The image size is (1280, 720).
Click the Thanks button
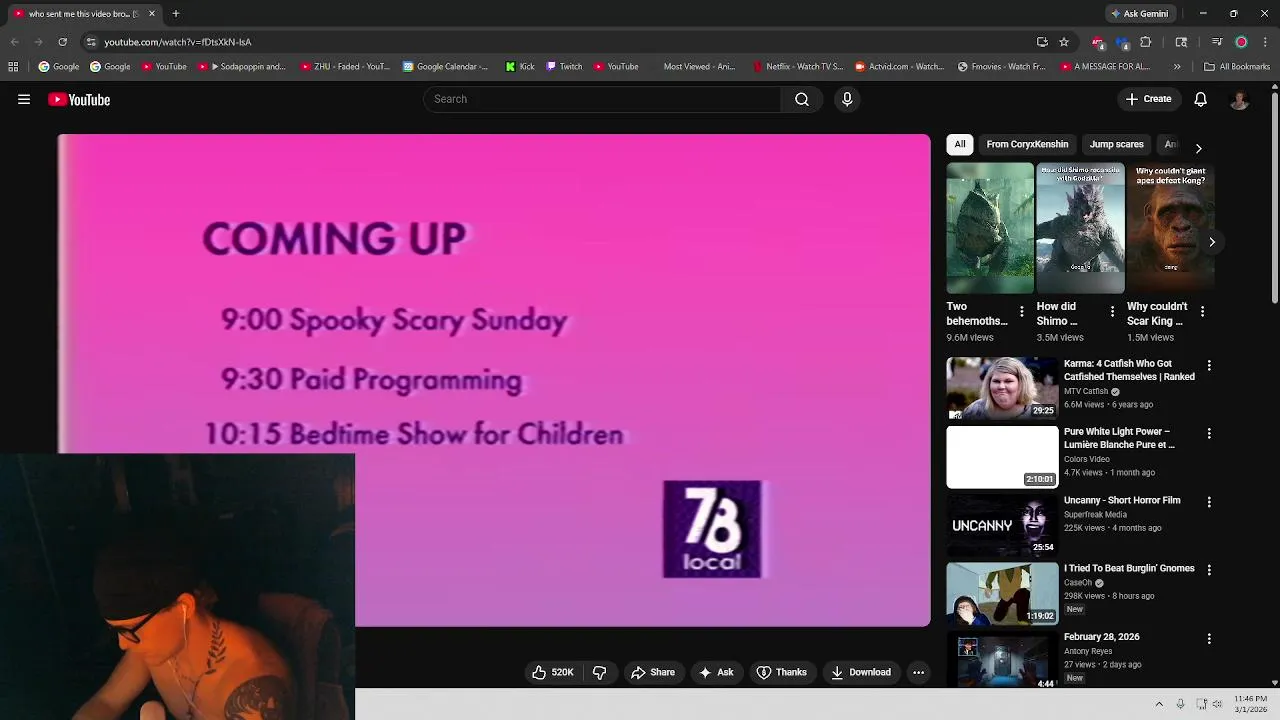click(x=782, y=672)
